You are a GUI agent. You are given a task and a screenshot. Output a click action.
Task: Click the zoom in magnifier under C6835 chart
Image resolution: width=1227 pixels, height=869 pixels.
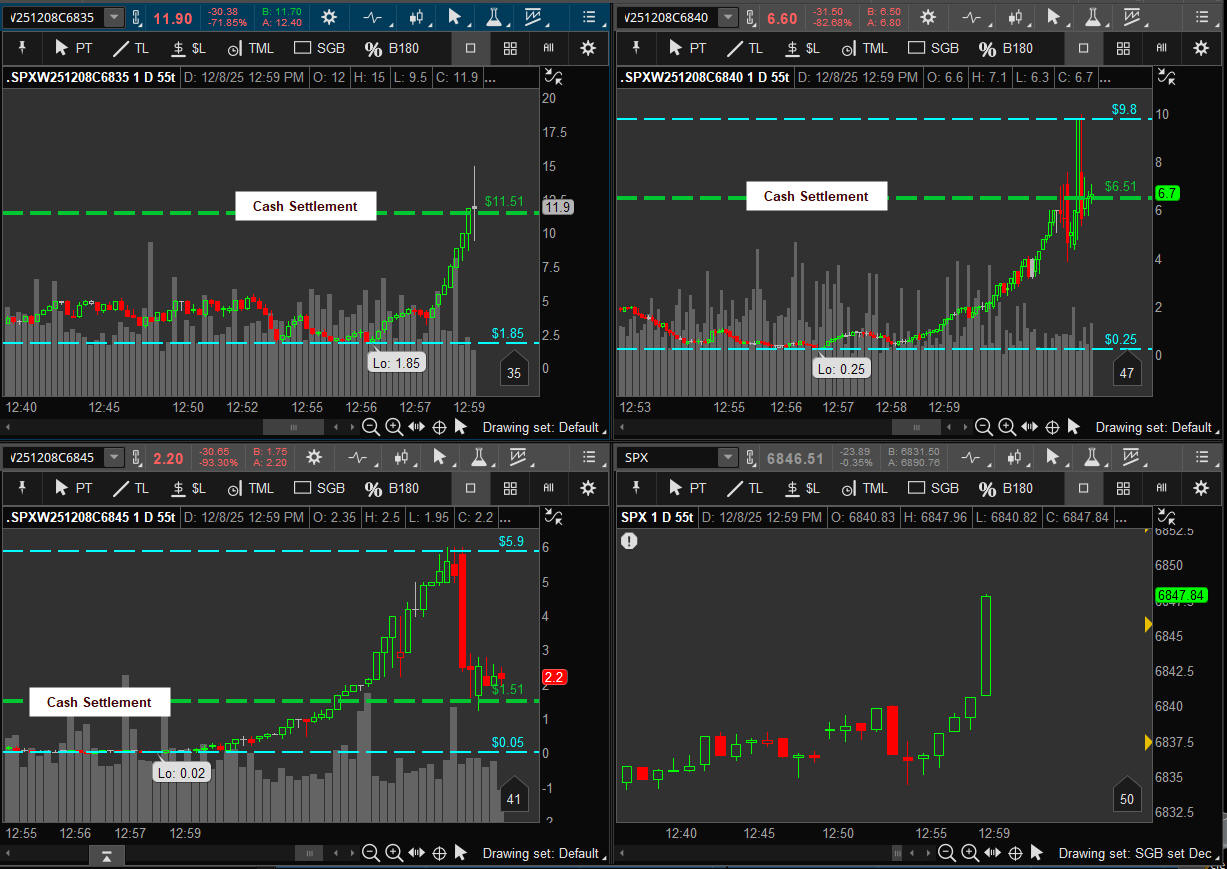[x=394, y=427]
